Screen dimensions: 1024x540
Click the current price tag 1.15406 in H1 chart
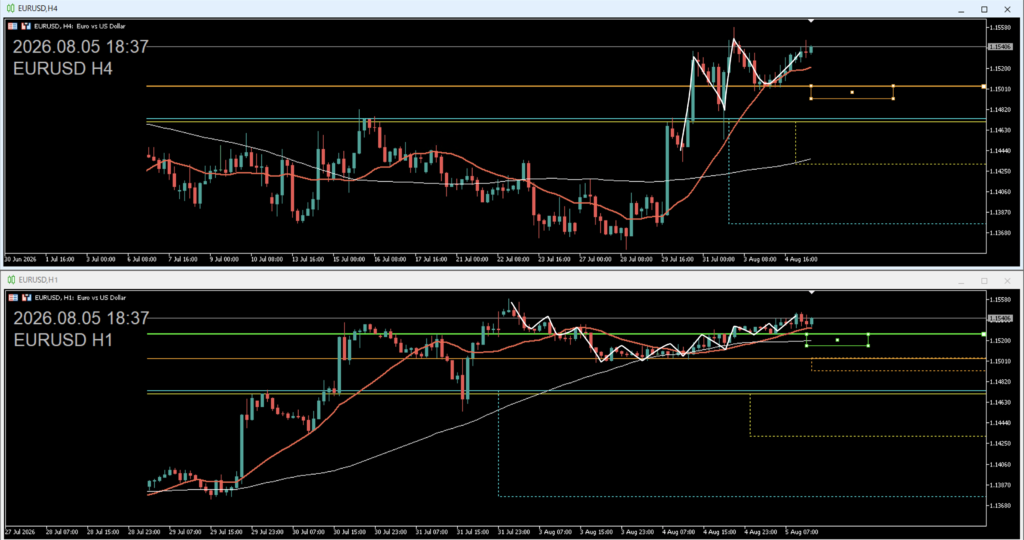1000,319
